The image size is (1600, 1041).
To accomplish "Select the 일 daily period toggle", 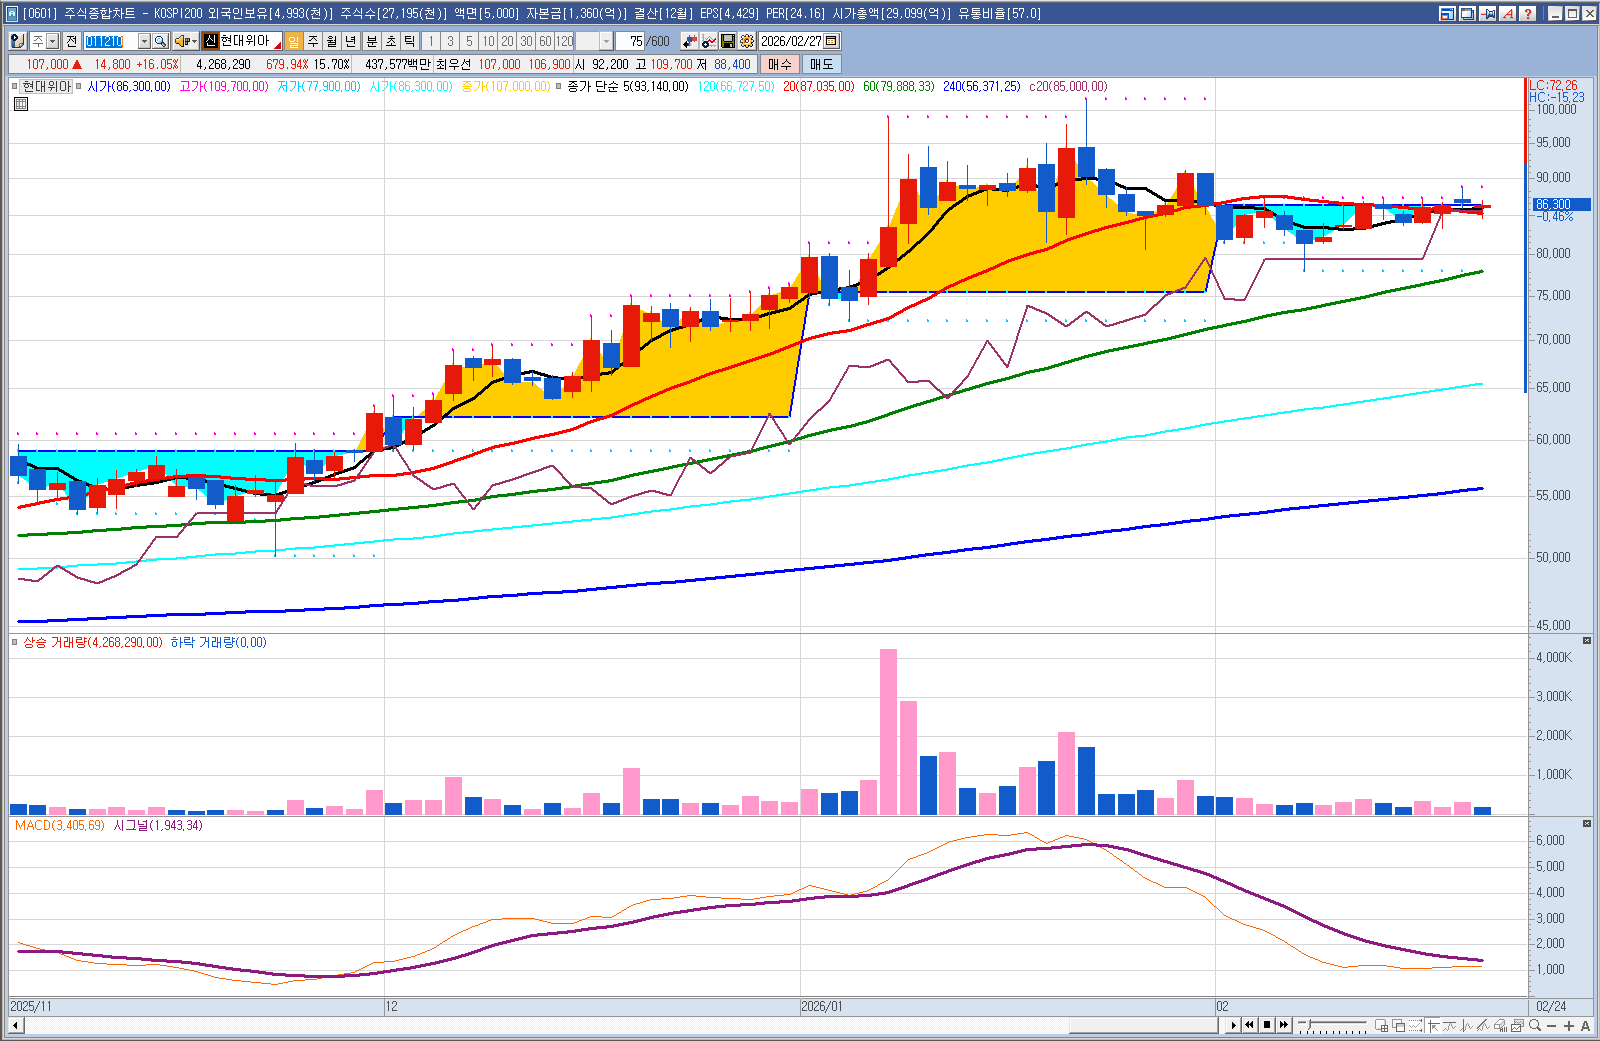I will (x=294, y=41).
